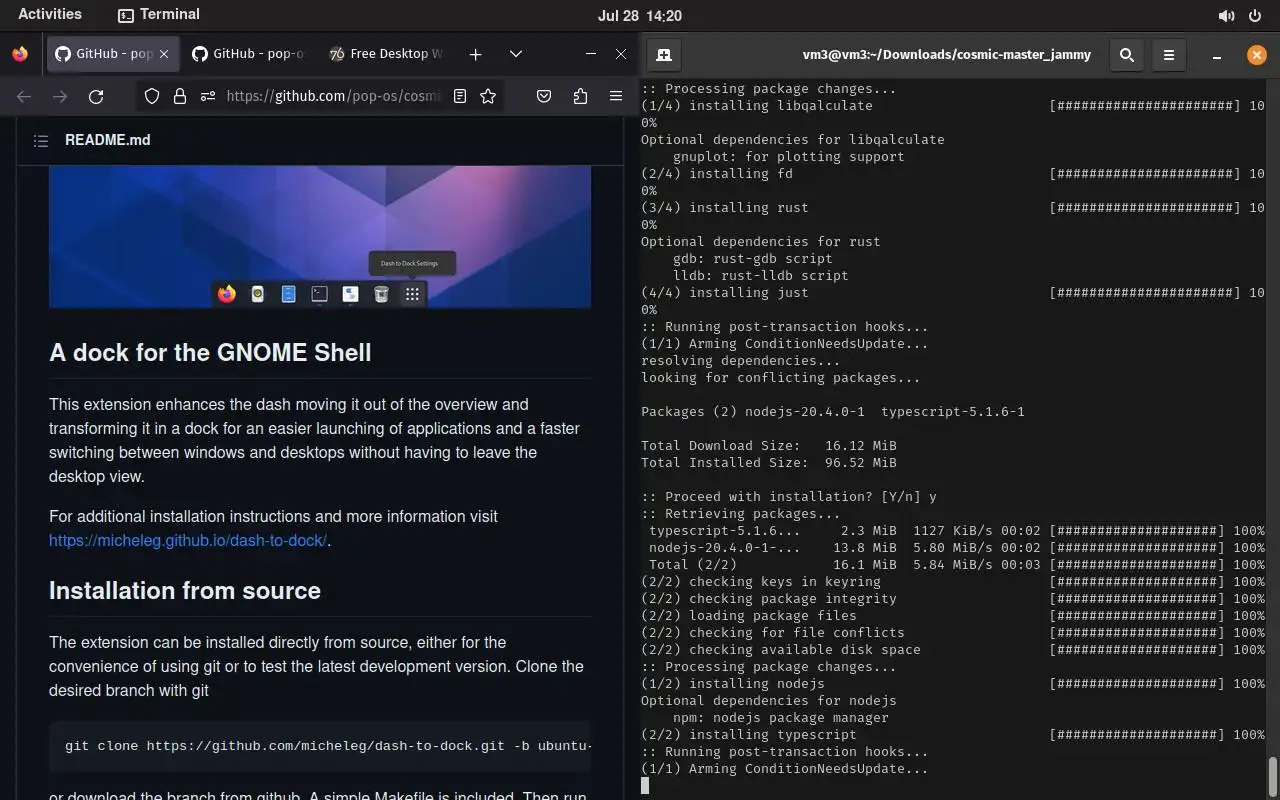Open Firefox application hamburger menu

(x=616, y=96)
